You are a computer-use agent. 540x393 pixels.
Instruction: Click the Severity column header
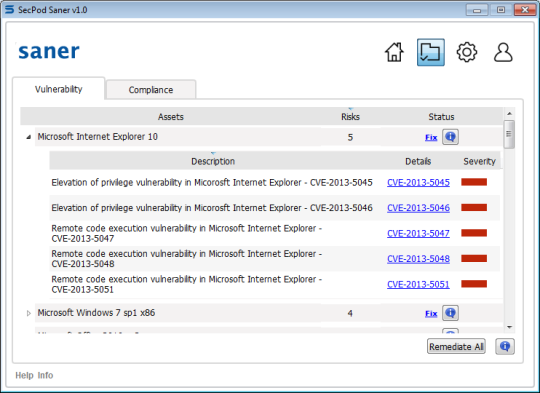click(479, 161)
